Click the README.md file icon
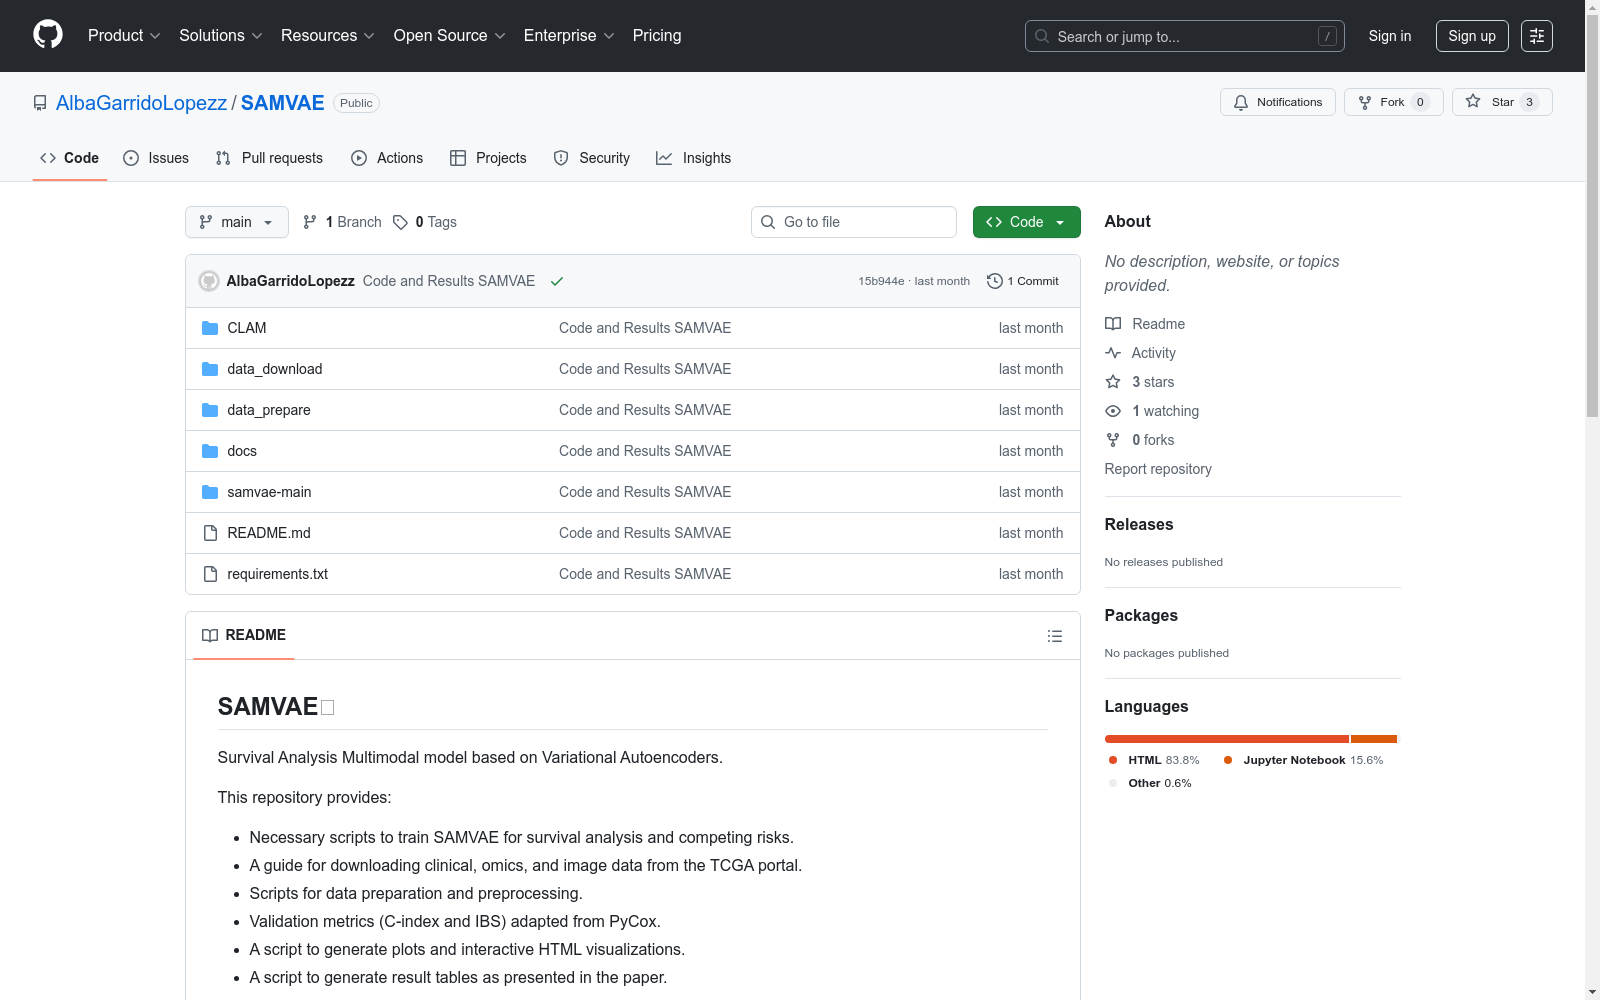The height and width of the screenshot is (1000, 1600). [x=210, y=533]
